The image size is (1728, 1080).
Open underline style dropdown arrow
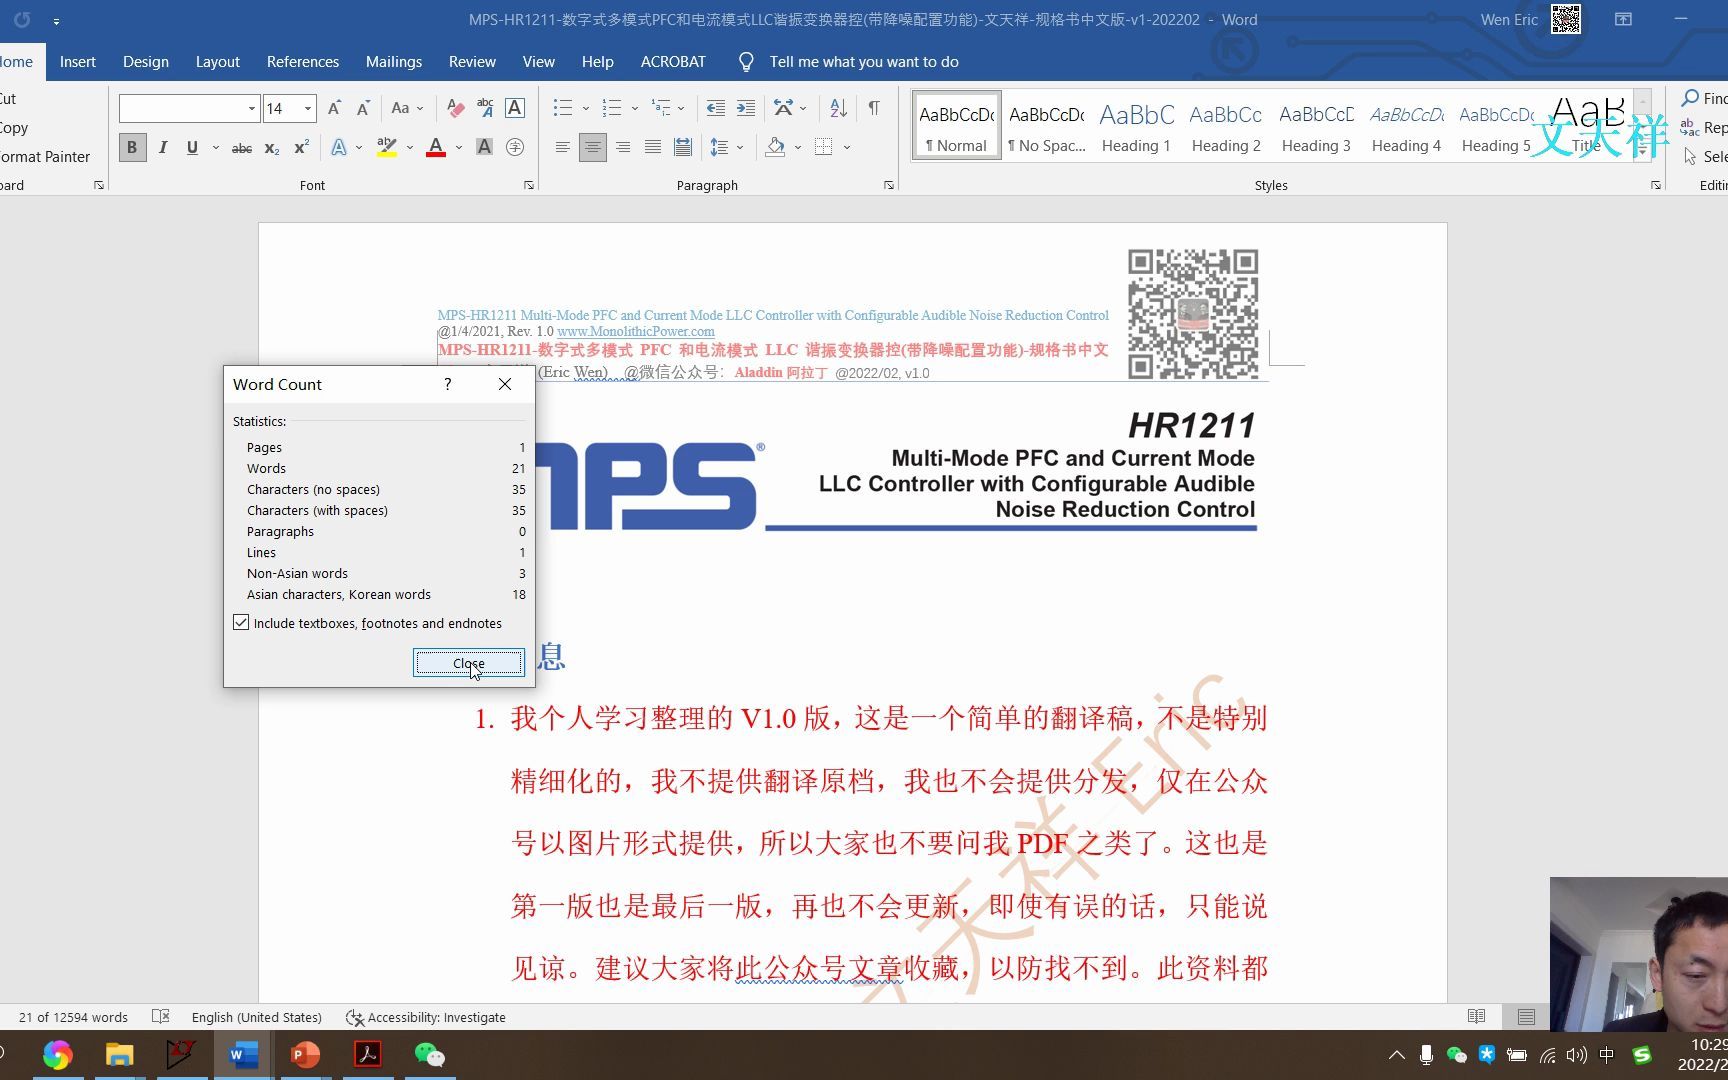(x=215, y=148)
